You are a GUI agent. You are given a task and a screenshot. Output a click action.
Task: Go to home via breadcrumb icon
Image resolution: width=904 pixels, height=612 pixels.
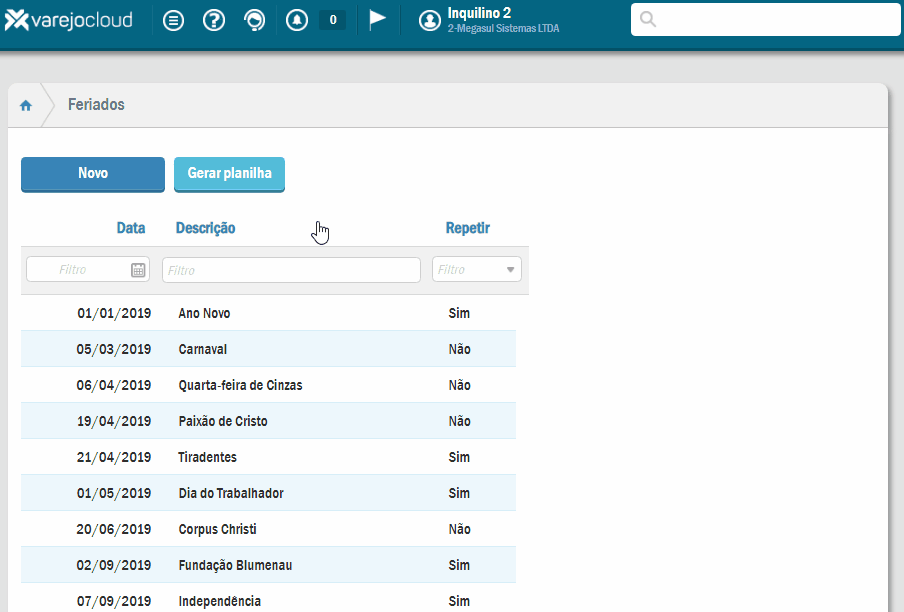click(x=26, y=105)
